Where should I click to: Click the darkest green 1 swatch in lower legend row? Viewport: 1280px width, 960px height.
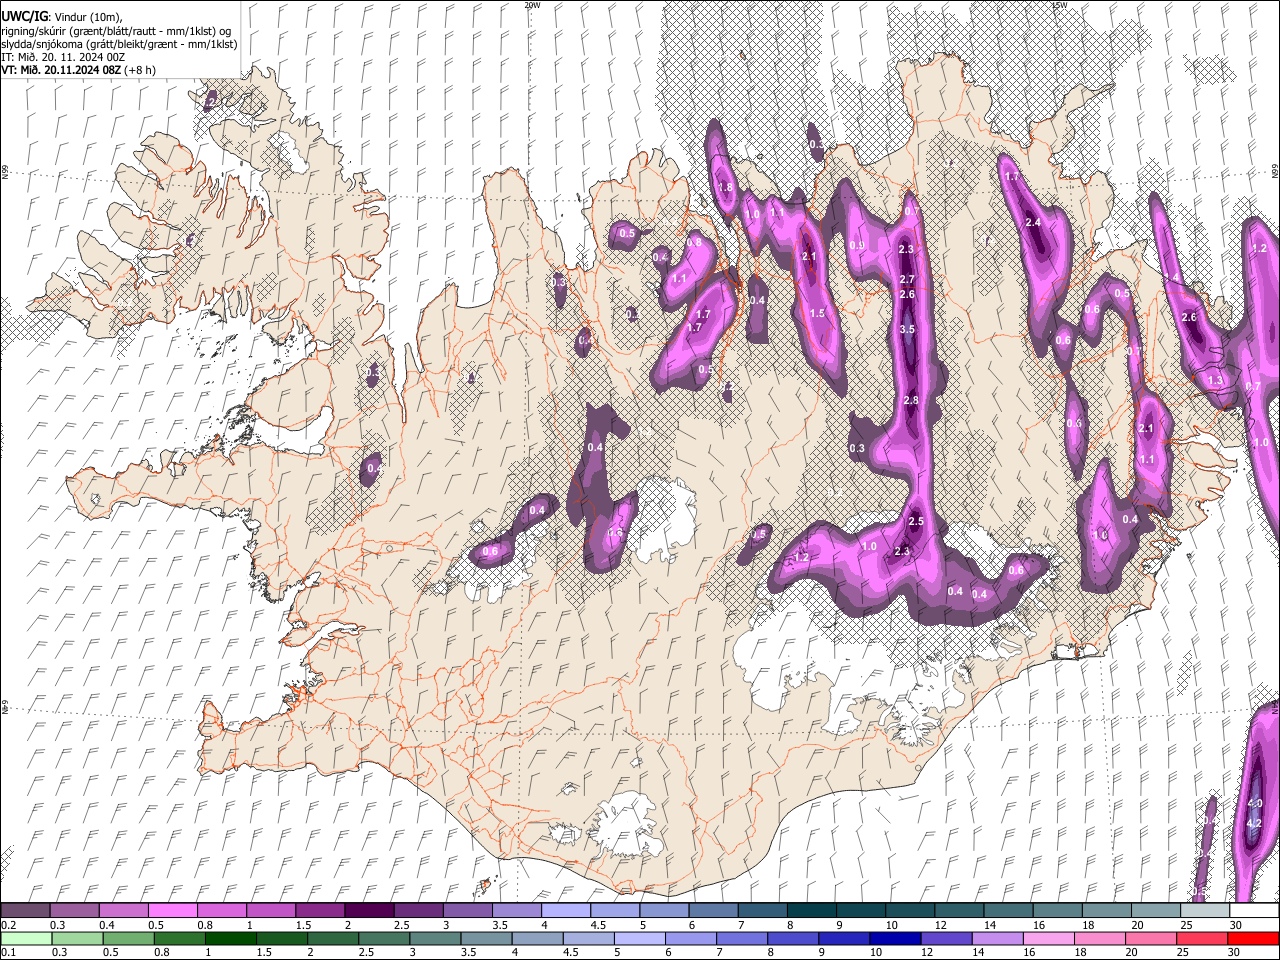(x=230, y=939)
